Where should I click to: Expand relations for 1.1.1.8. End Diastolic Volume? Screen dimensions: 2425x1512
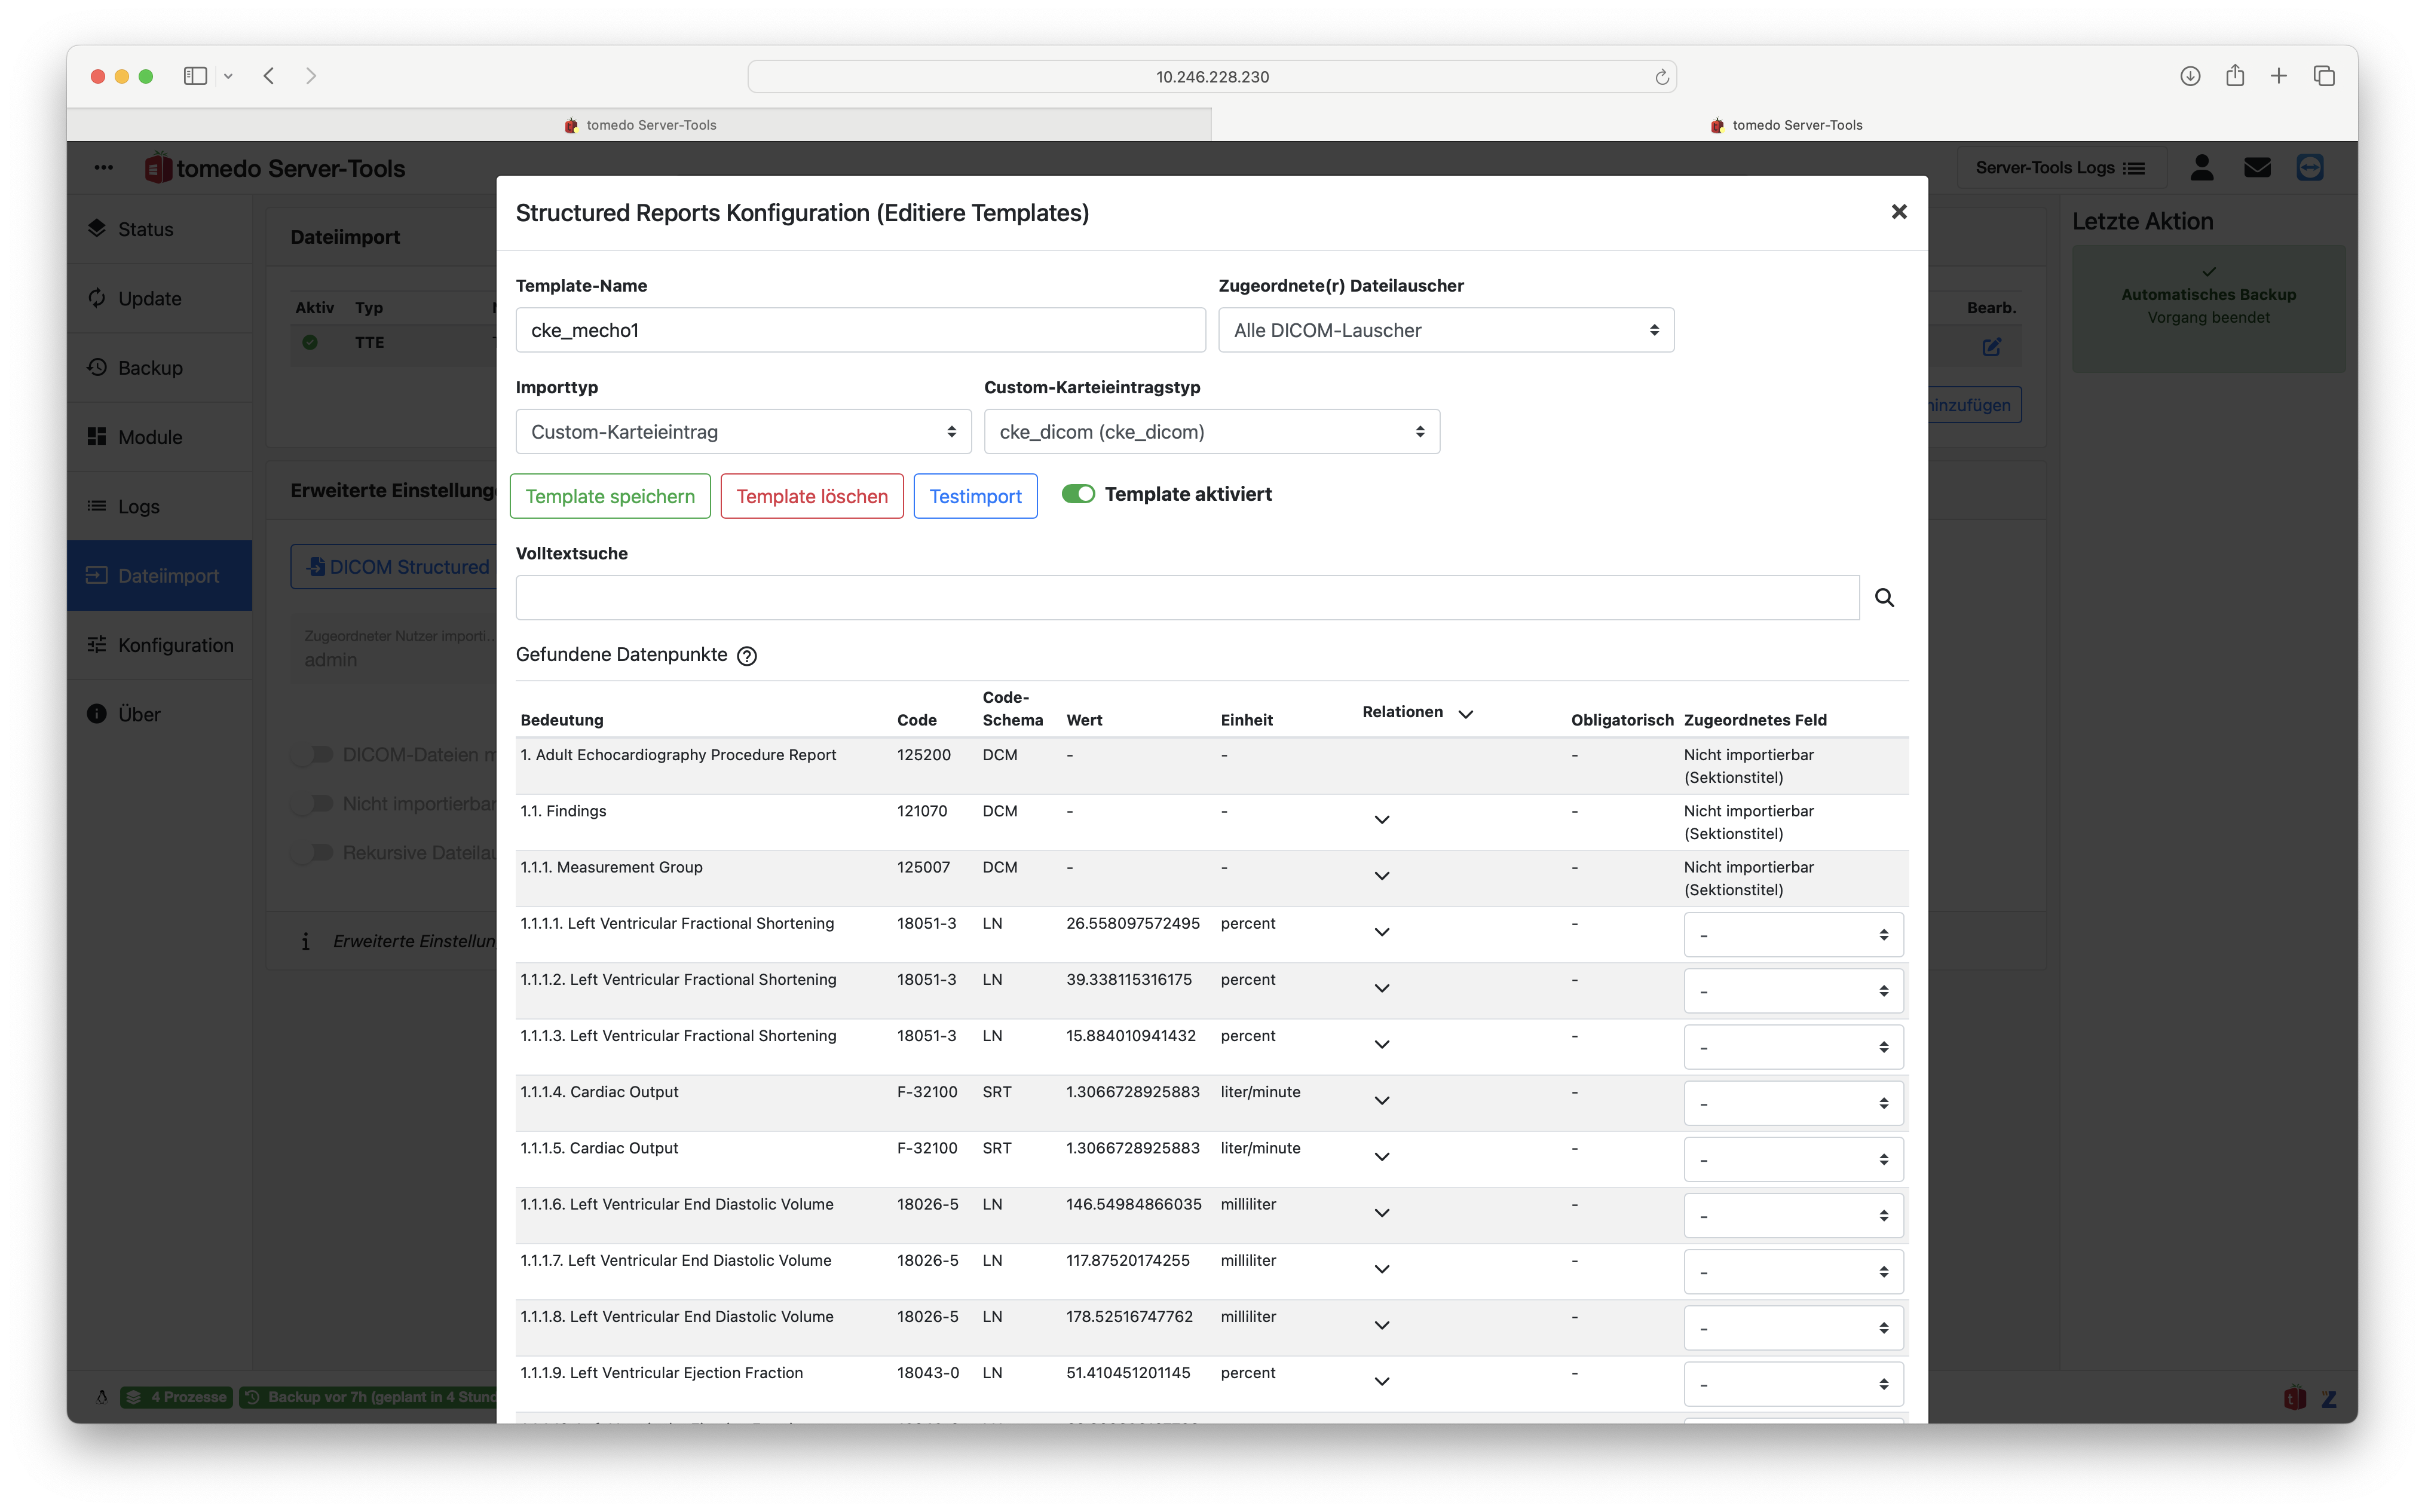point(1381,1326)
